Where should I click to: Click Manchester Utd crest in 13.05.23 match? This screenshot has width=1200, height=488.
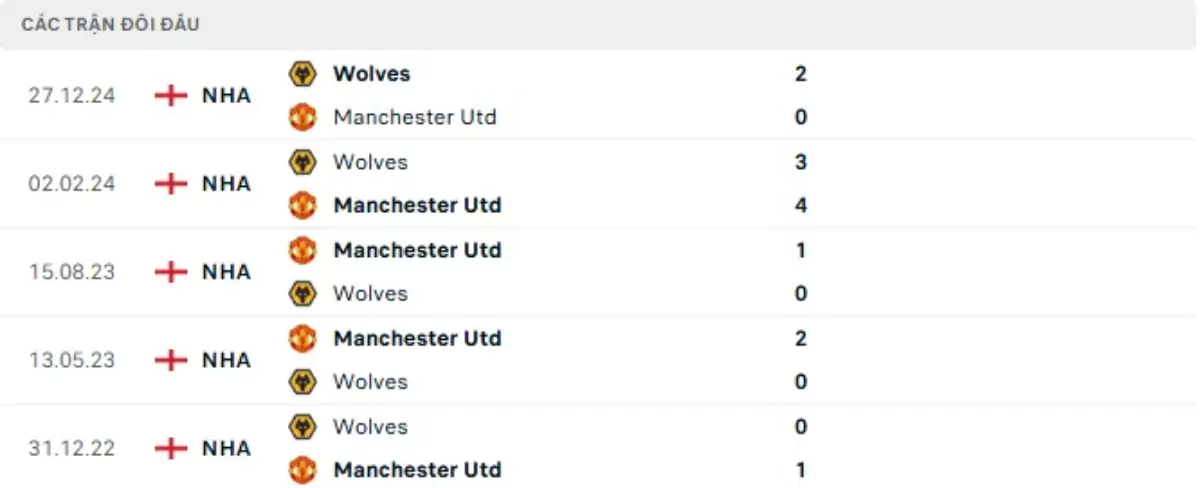coord(302,338)
